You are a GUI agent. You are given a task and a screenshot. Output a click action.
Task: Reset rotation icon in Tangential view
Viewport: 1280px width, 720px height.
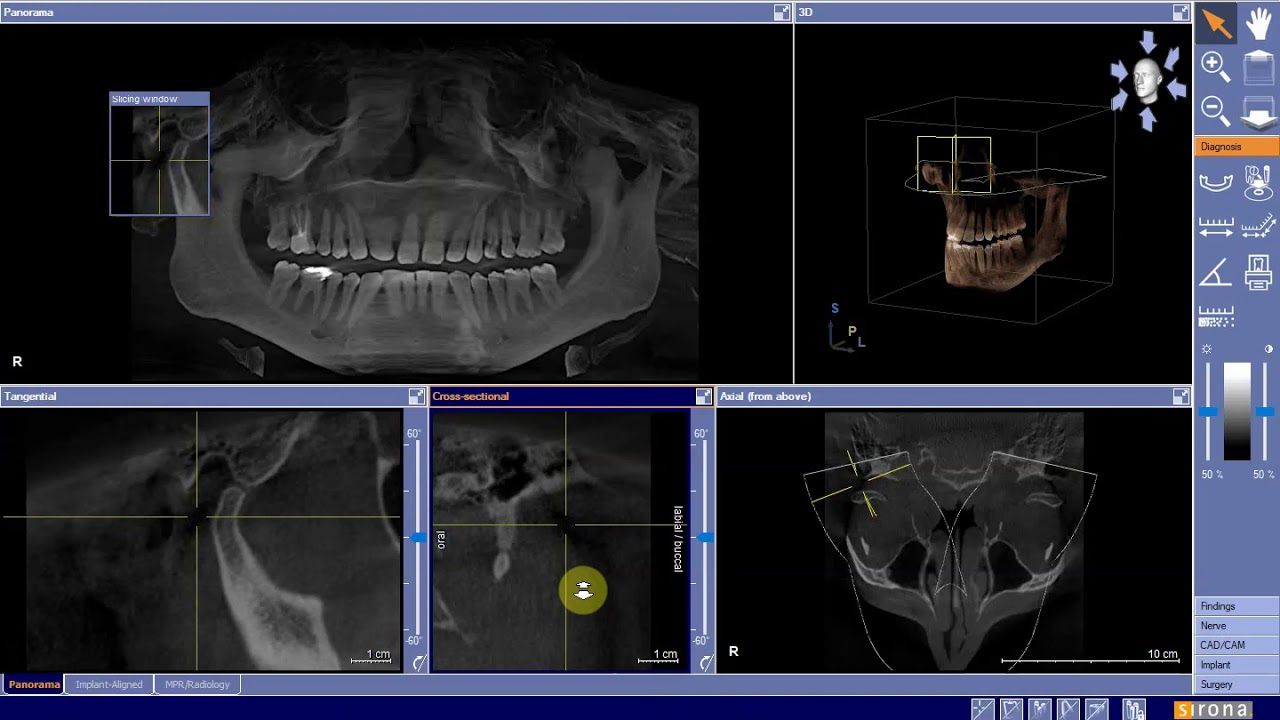(419, 662)
